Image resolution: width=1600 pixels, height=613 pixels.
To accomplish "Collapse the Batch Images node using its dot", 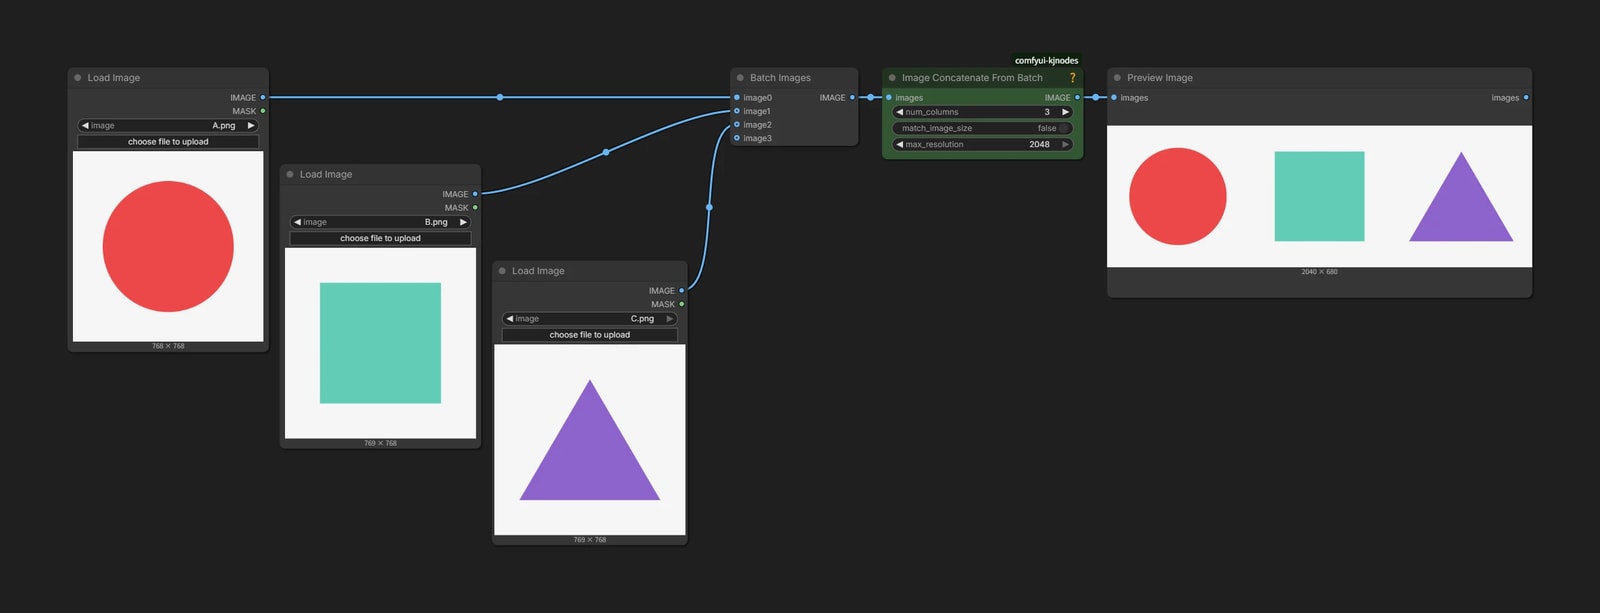I will (x=740, y=78).
